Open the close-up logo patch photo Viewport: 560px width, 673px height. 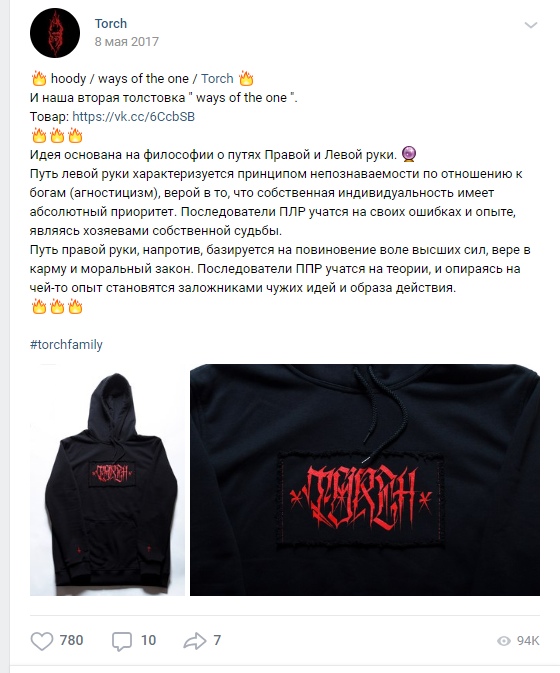coord(365,480)
